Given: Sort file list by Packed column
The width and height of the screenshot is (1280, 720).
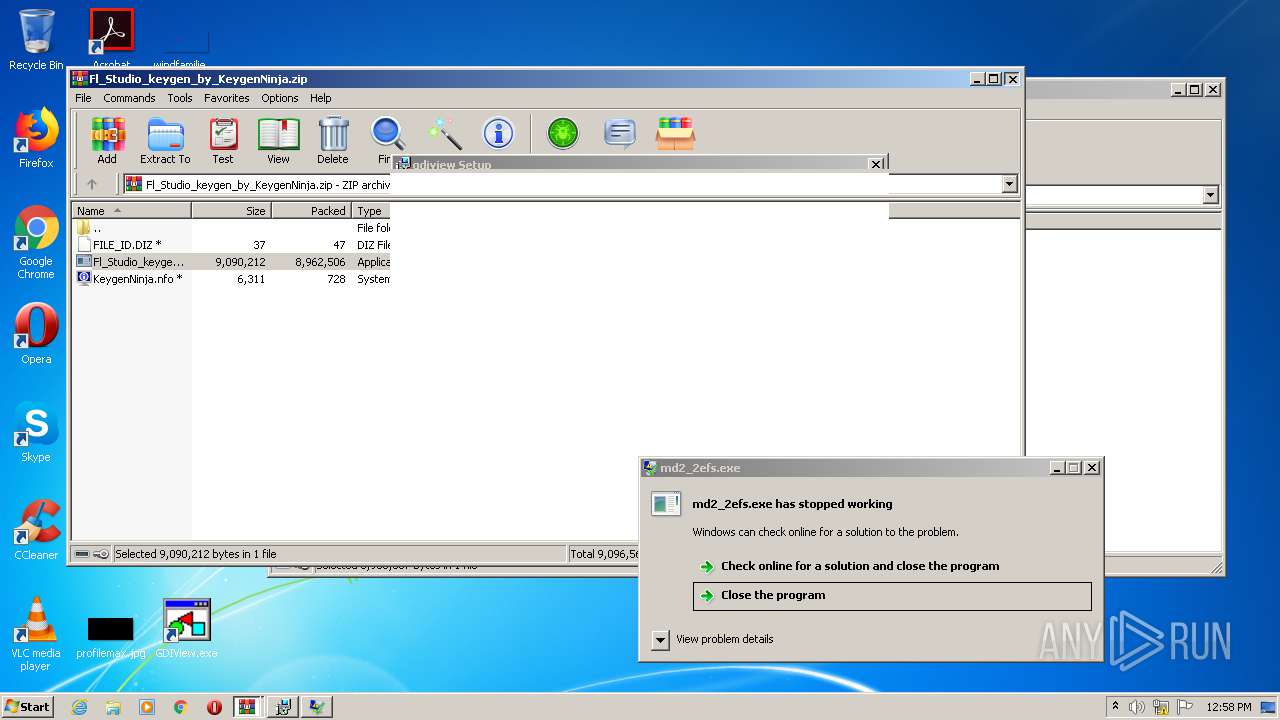Looking at the screenshot, I should click(x=311, y=211).
